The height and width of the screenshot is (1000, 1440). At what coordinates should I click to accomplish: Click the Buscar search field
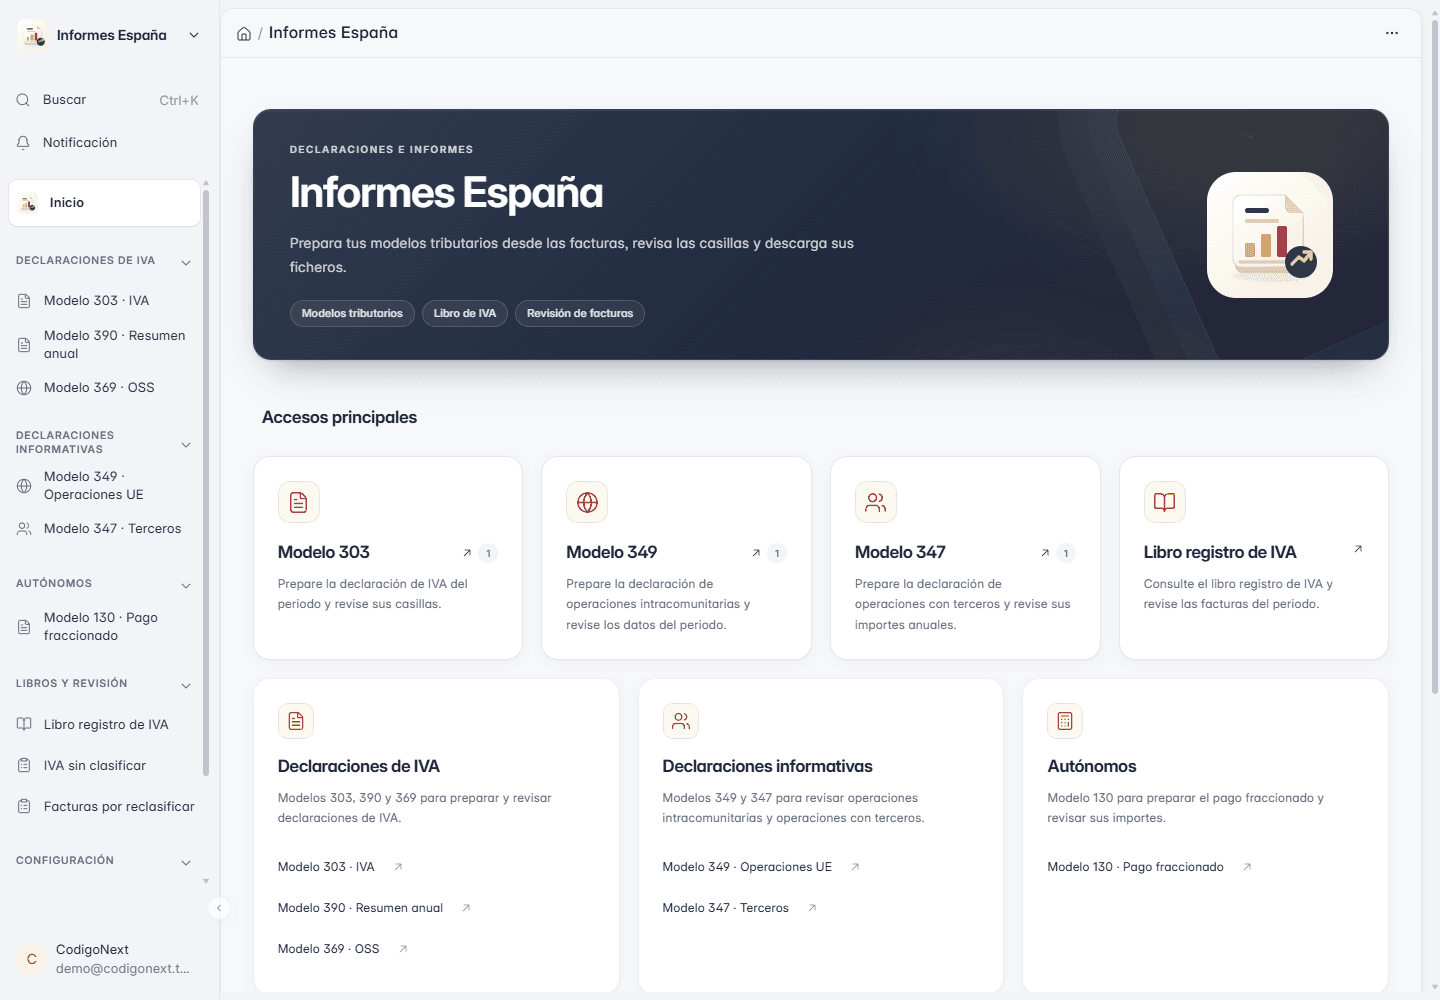tap(108, 100)
